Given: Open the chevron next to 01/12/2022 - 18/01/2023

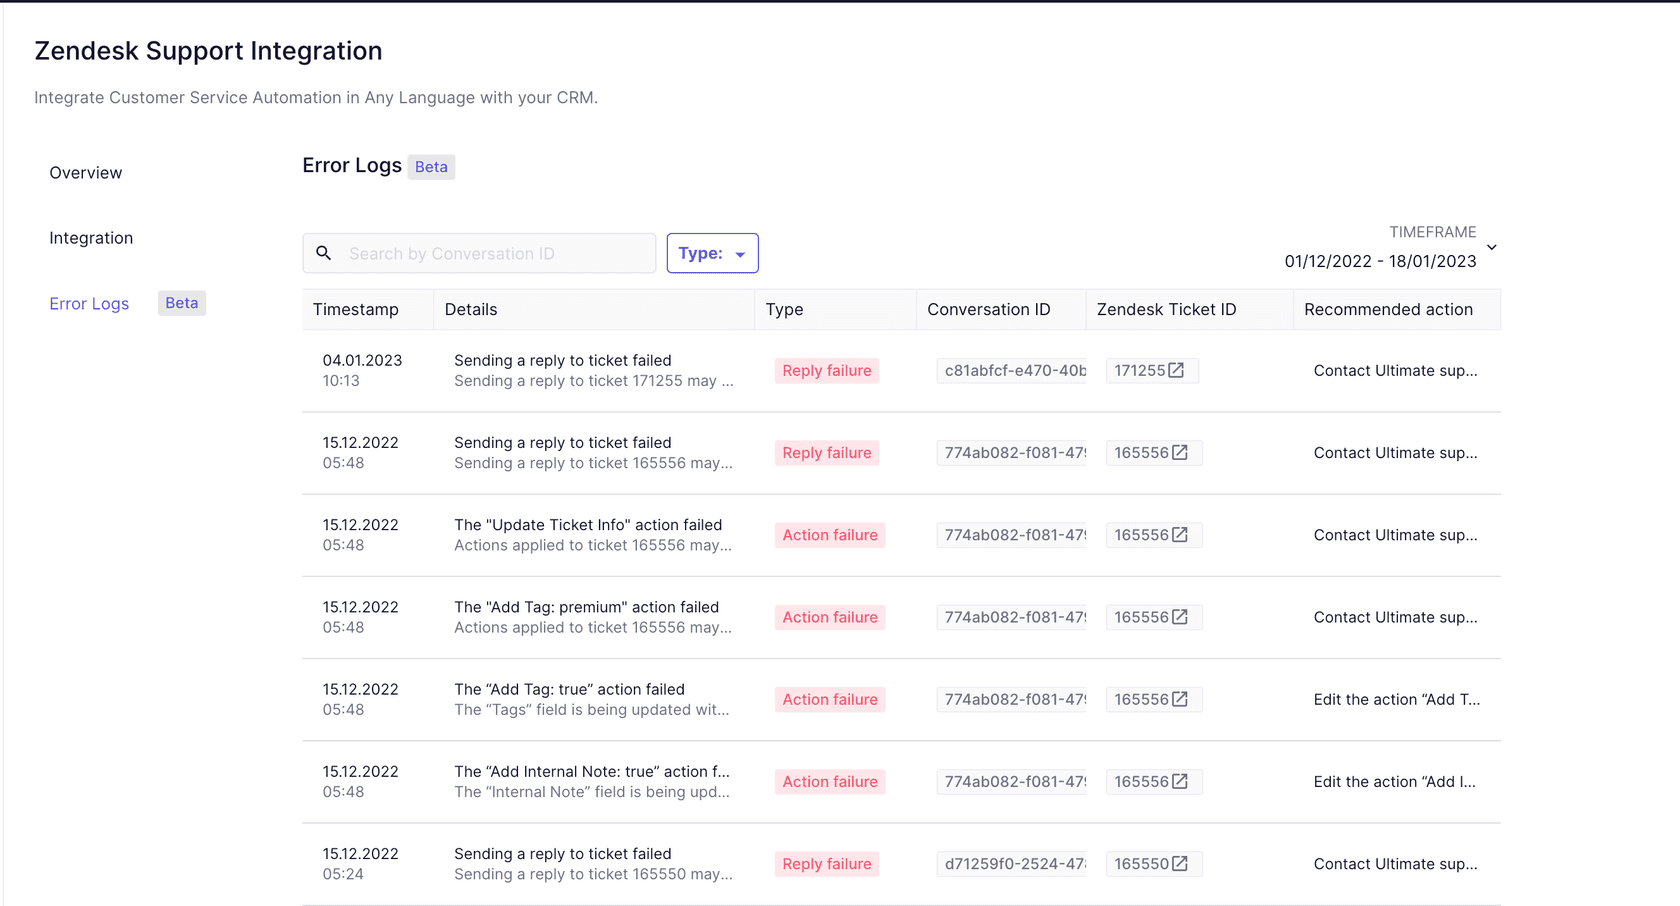Looking at the screenshot, I should [1491, 246].
